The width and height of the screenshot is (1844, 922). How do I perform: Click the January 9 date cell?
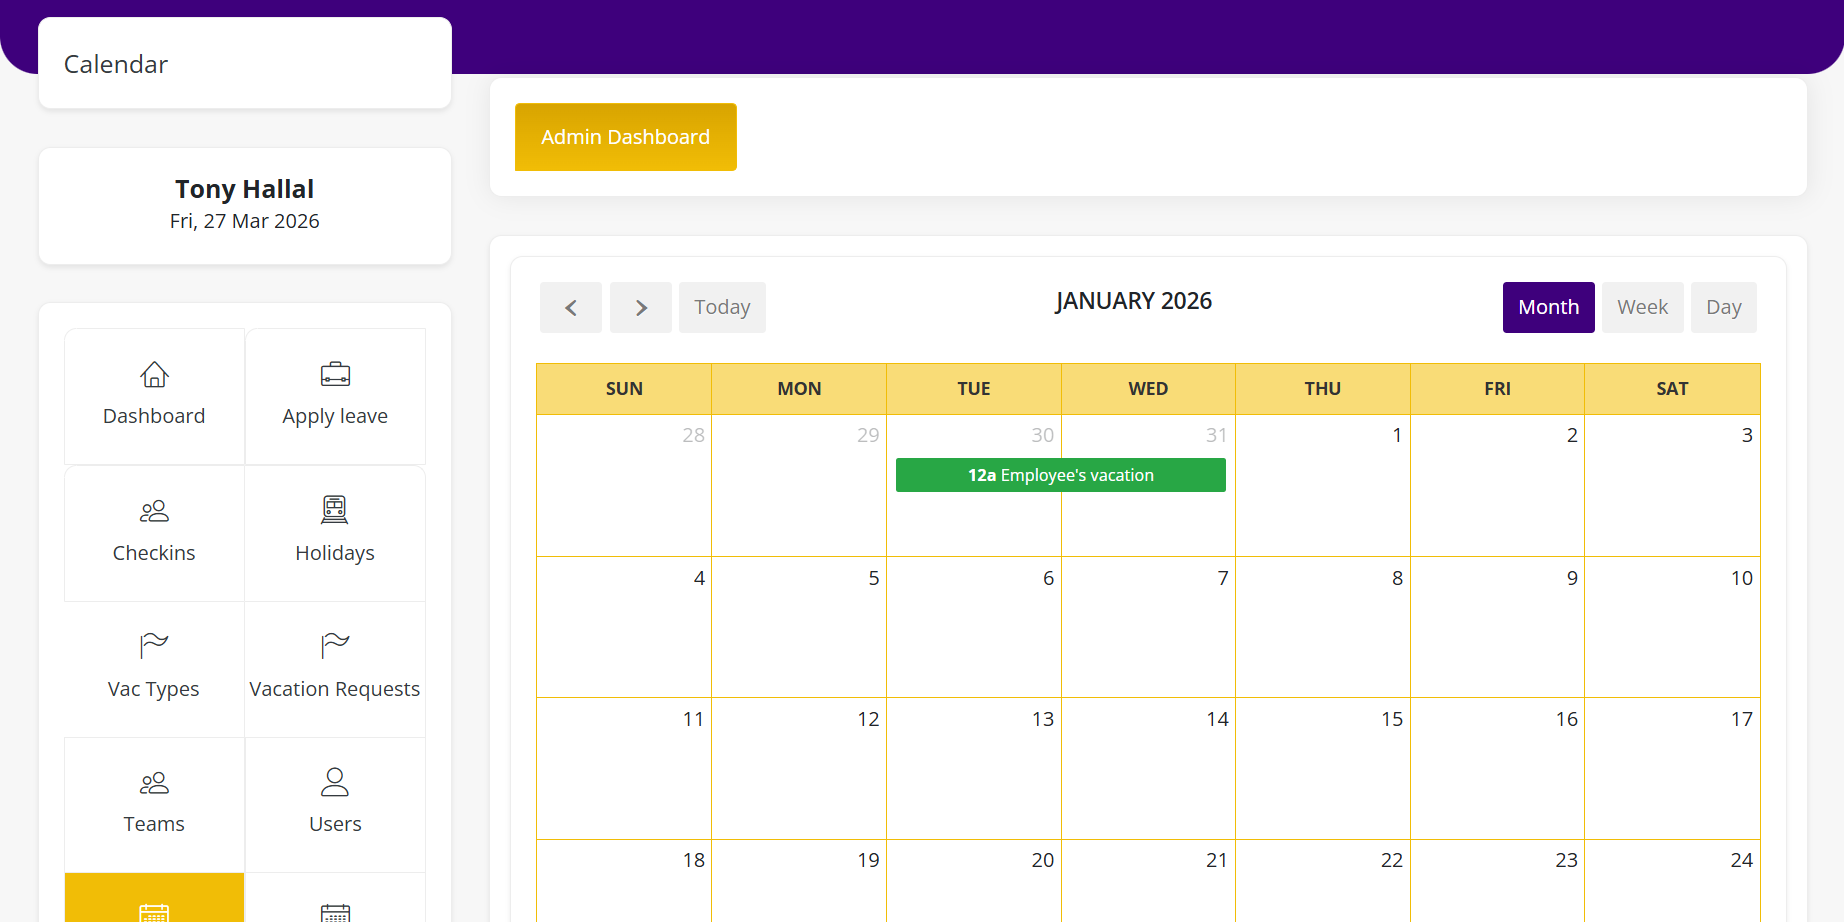(1497, 627)
